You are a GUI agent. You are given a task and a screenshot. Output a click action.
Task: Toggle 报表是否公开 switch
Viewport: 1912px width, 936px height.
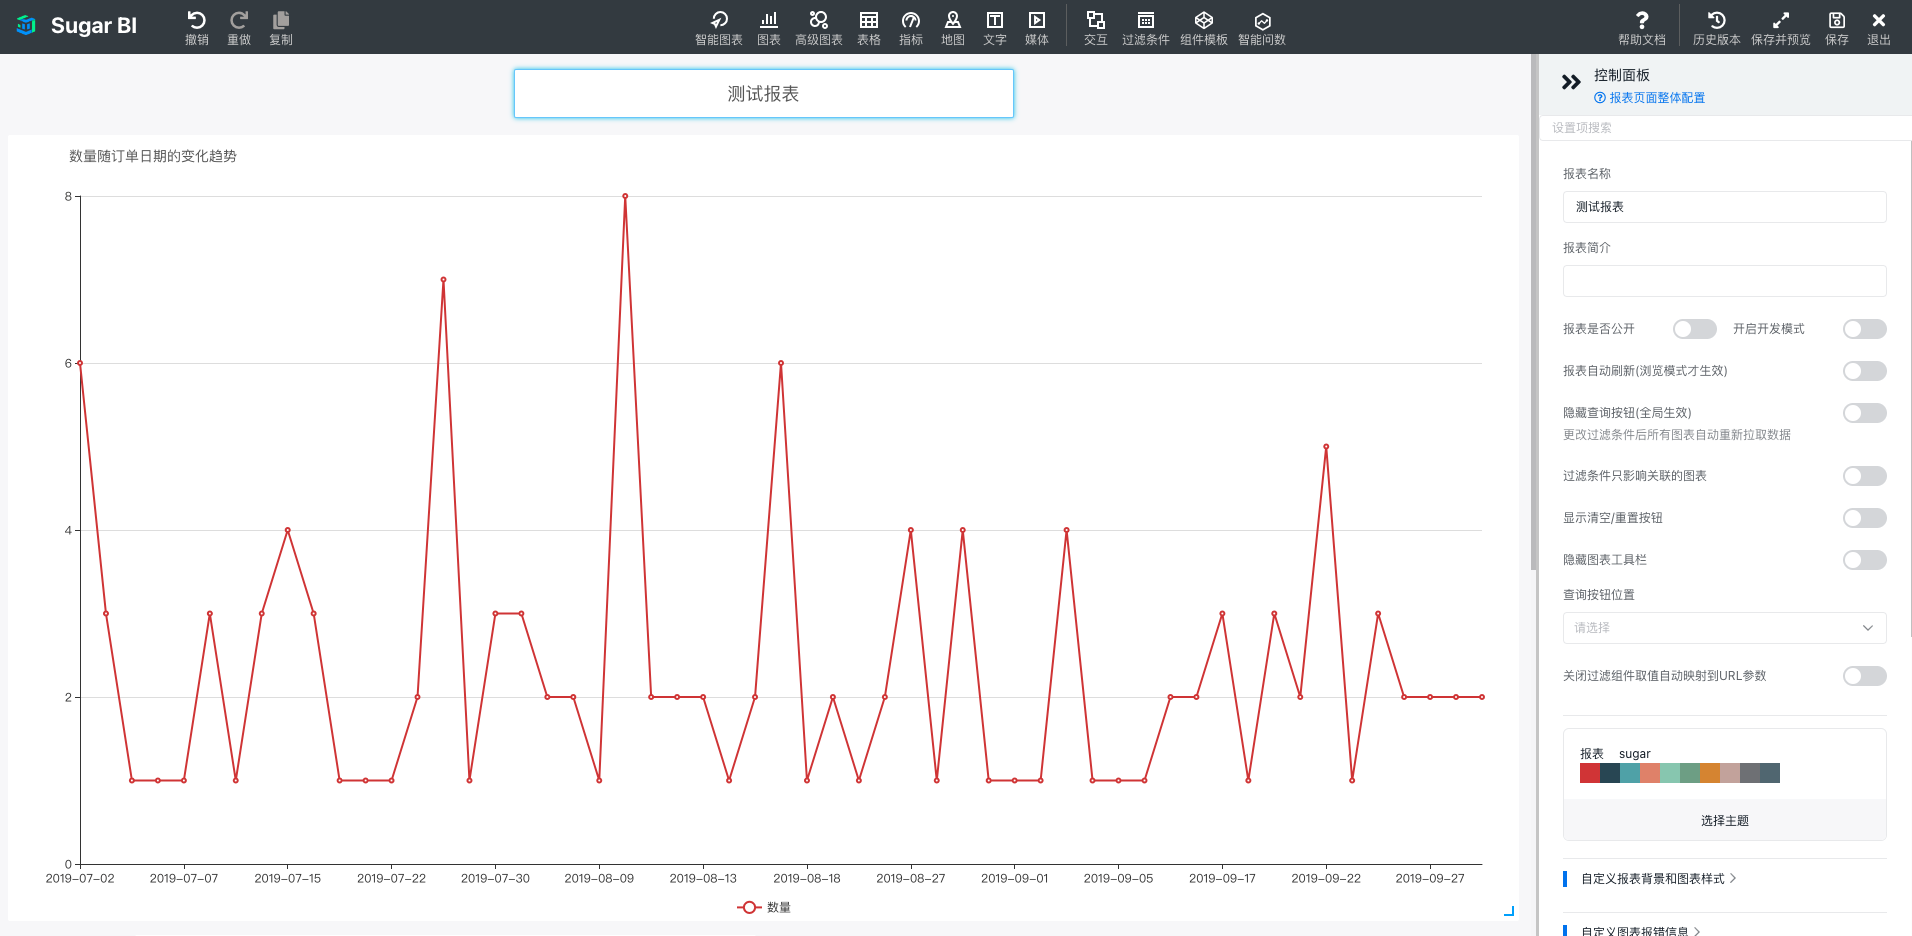1695,329
